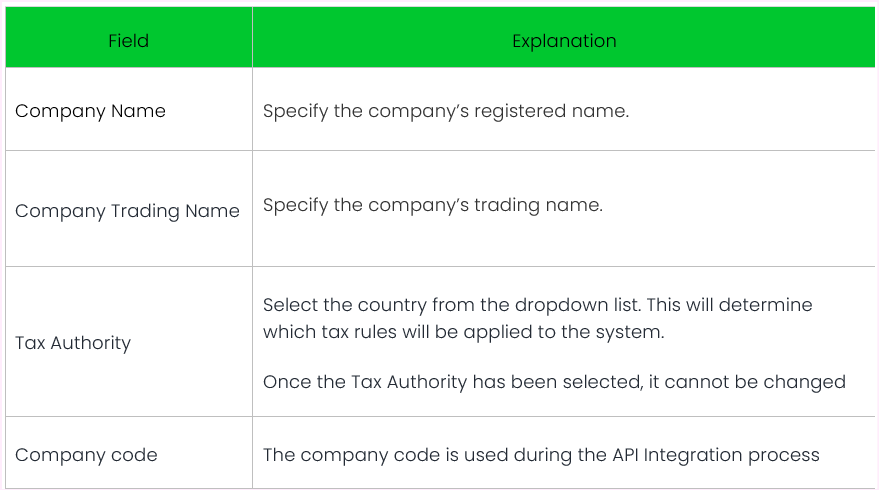Image resolution: width=879 pixels, height=490 pixels.
Task: Click the sentence starting 'Once the Tax Authority'
Action: [x=554, y=381]
